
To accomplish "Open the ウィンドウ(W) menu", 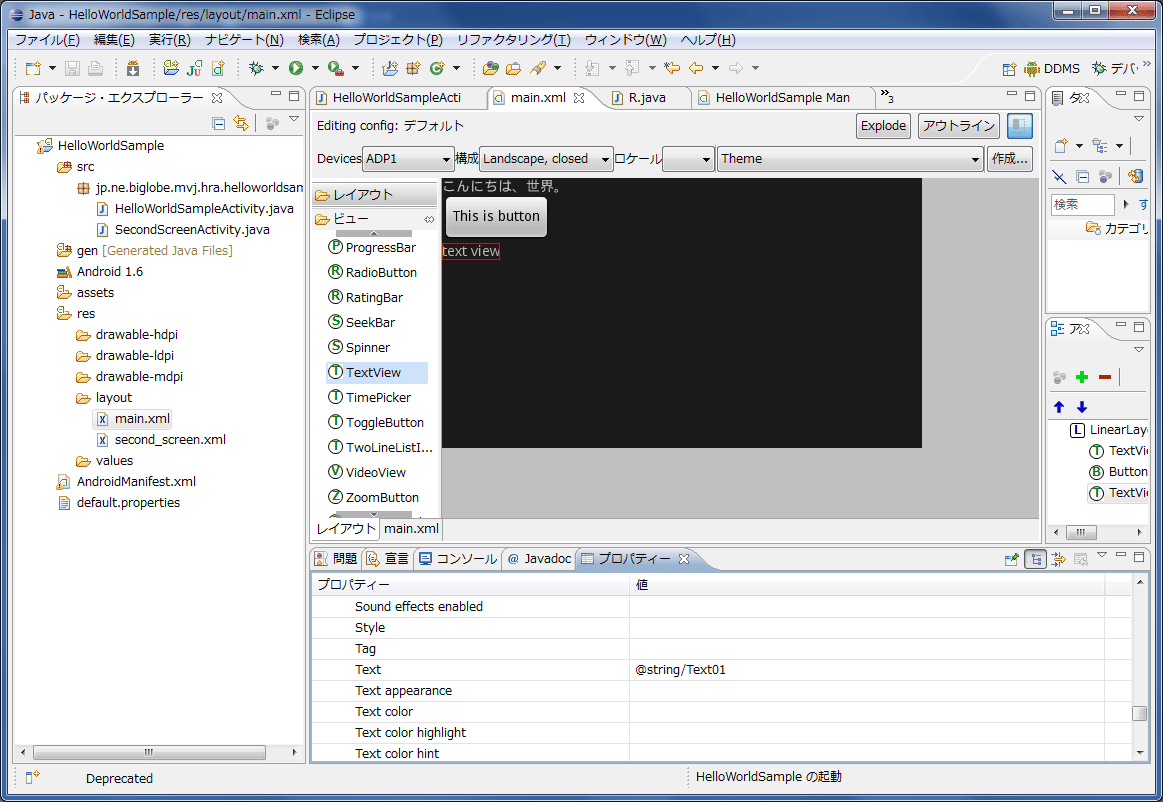I will [x=625, y=40].
